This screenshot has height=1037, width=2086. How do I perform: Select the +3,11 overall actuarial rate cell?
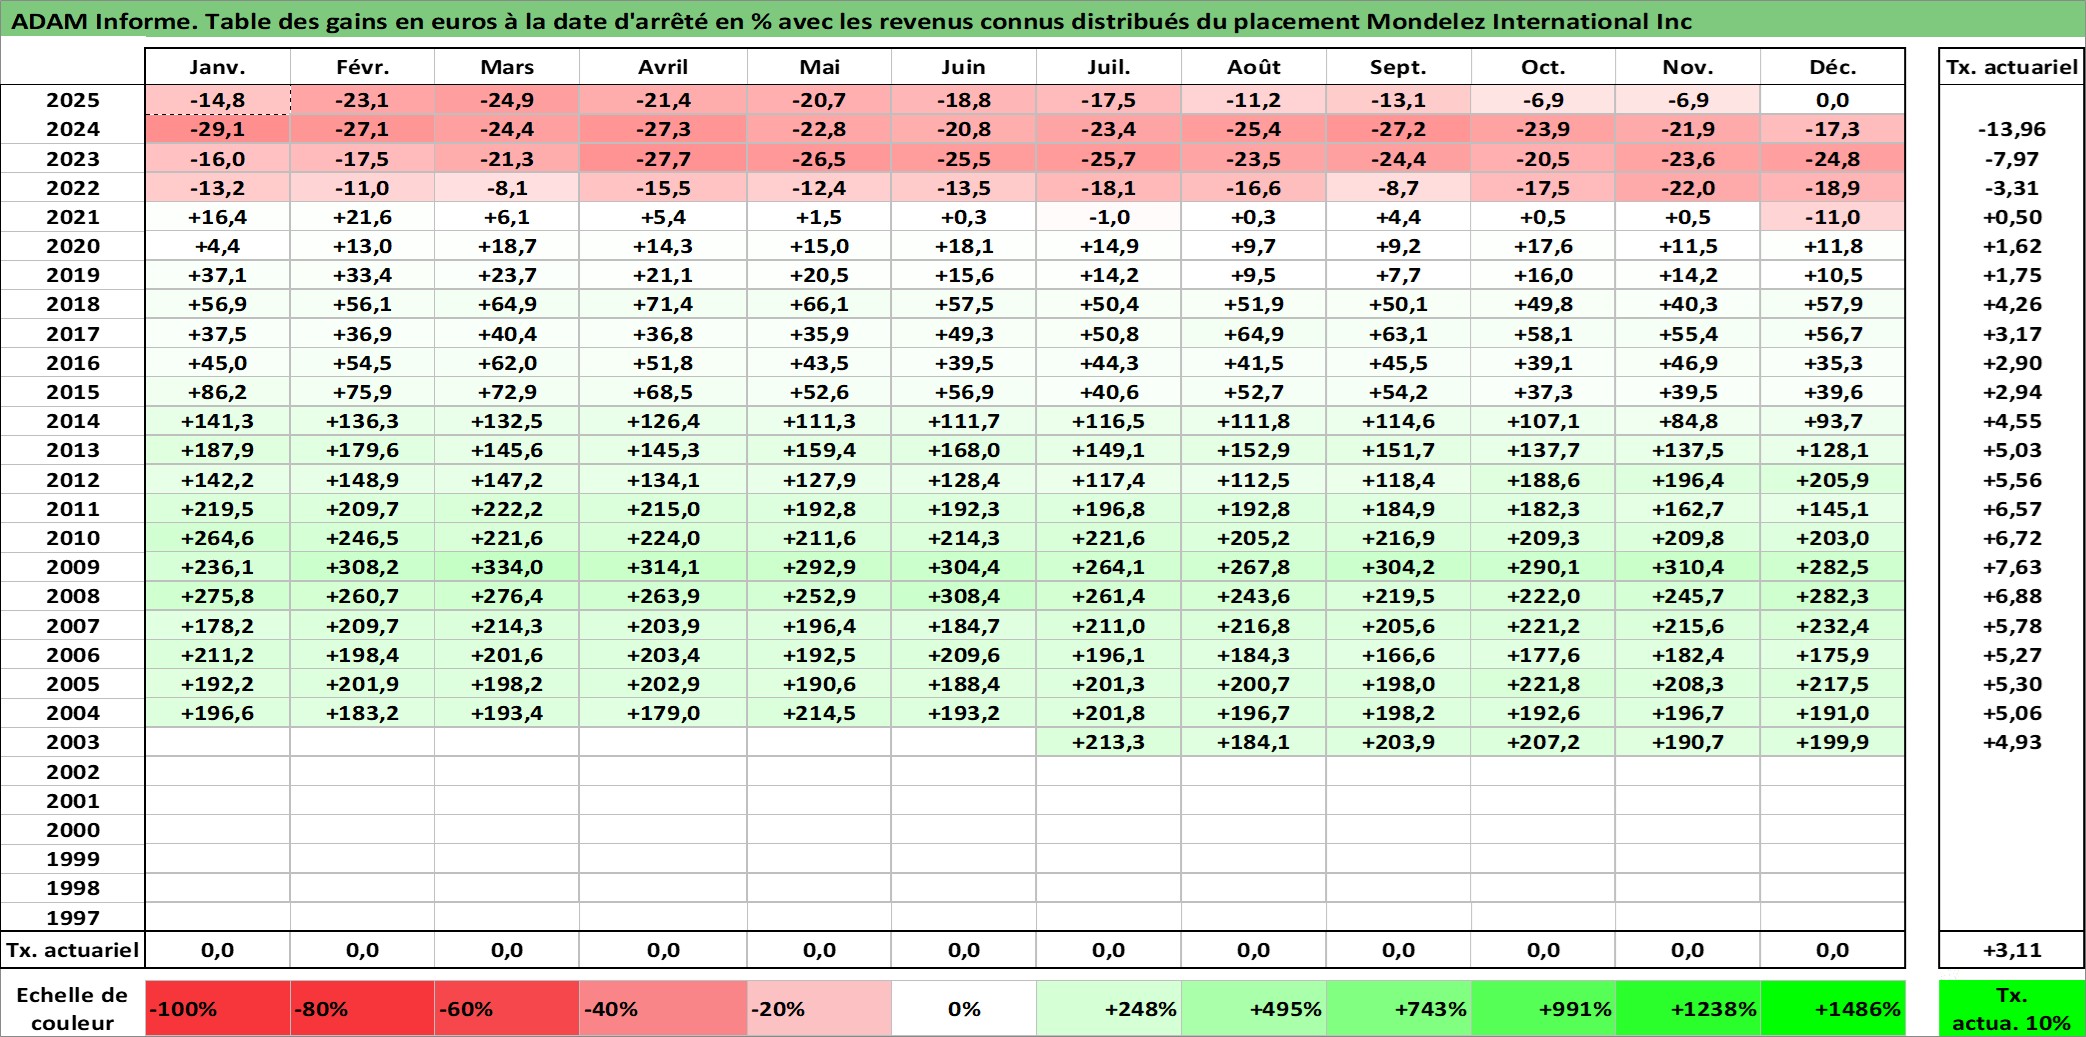tap(2012, 950)
